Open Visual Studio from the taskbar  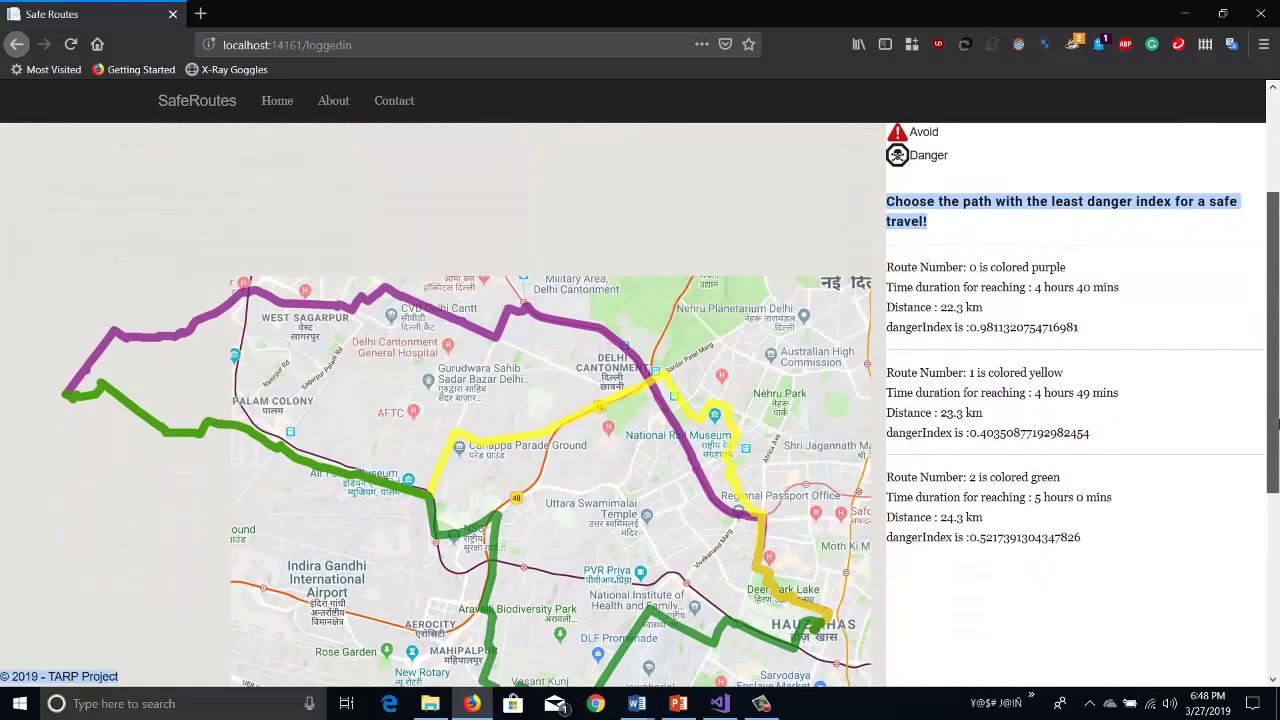pyautogui.click(x=720, y=703)
